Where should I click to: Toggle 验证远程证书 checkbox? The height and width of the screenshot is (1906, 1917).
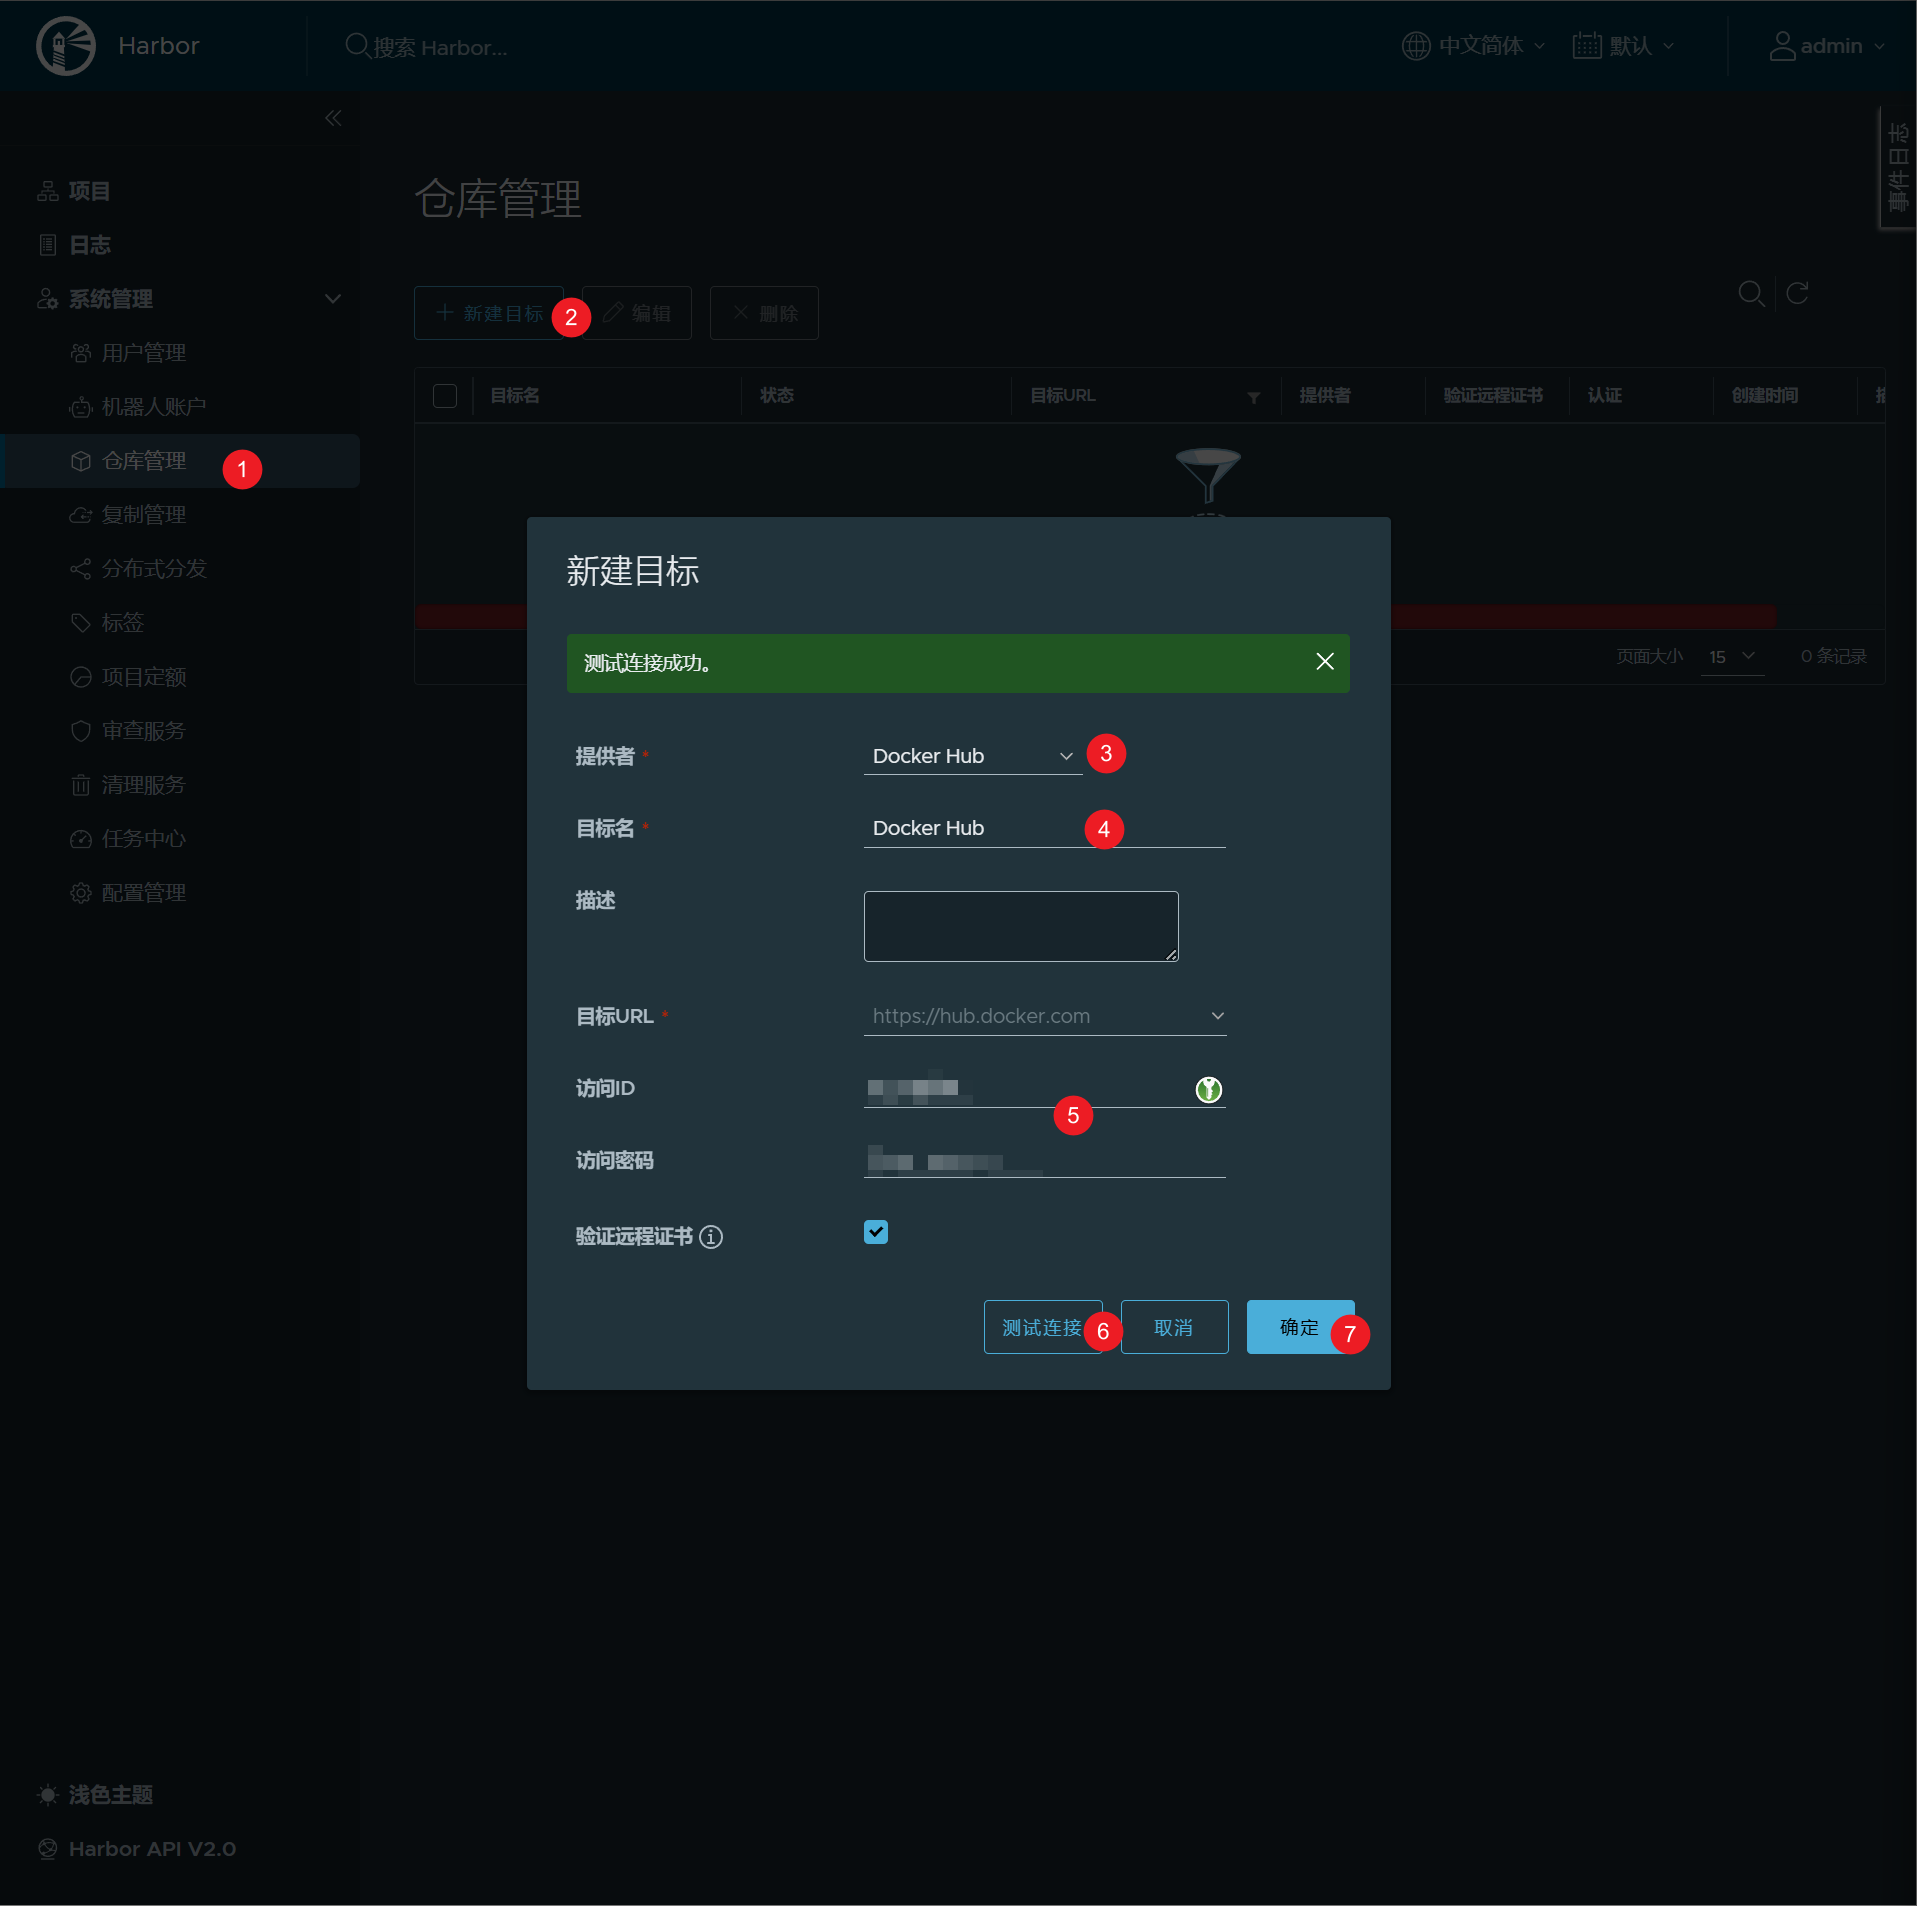coord(876,1232)
